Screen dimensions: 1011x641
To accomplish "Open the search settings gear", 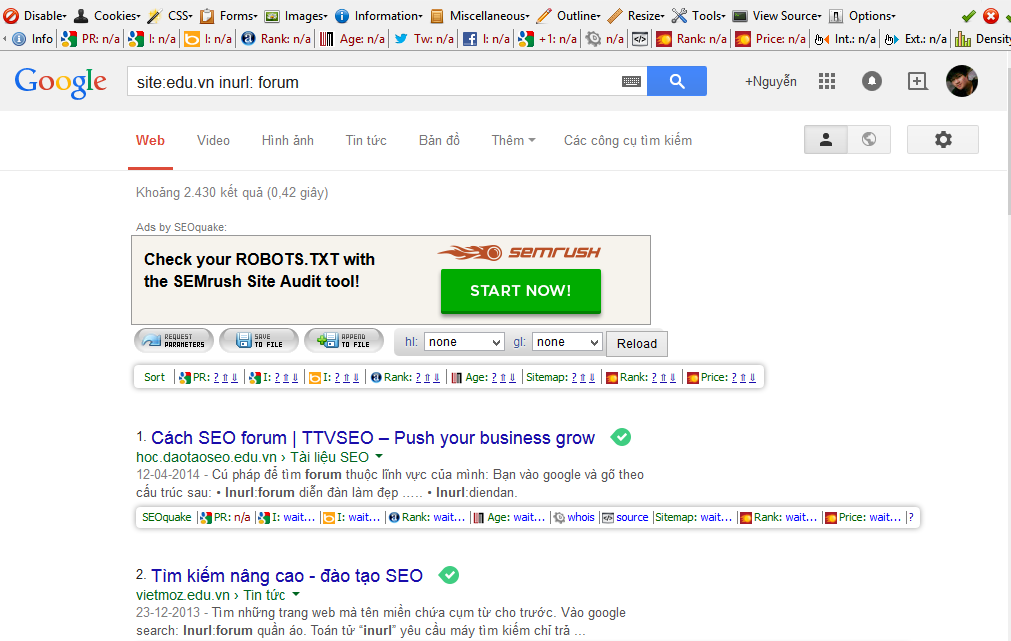I will point(943,139).
